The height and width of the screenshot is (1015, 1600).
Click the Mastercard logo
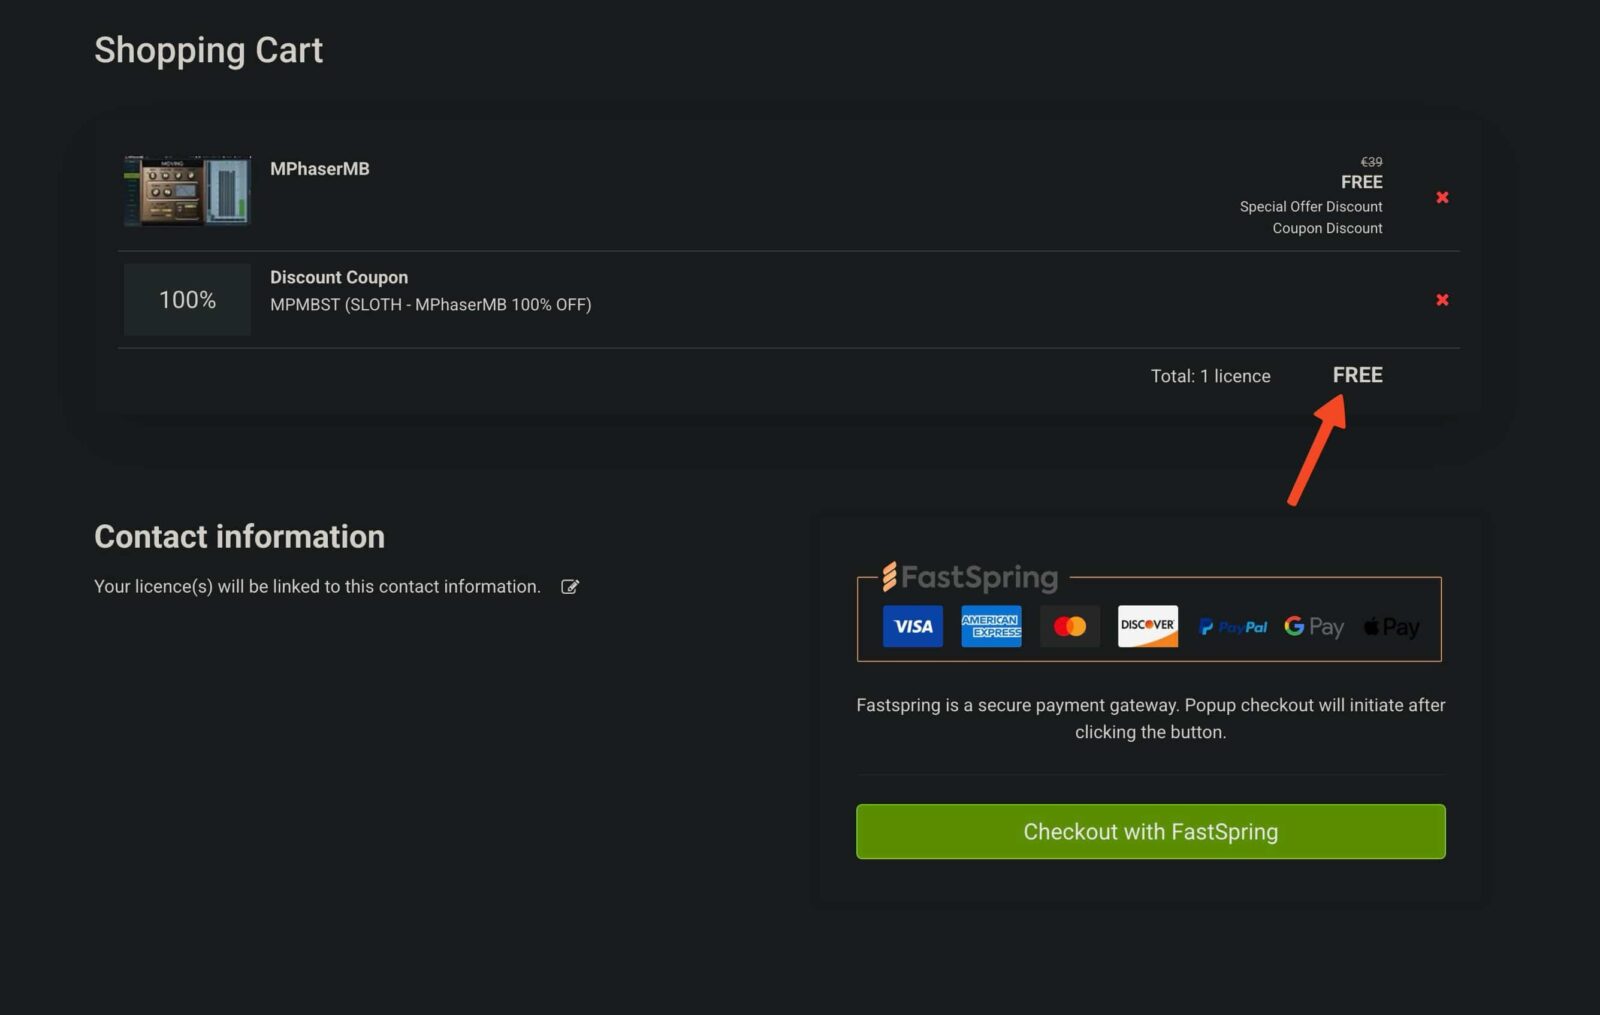[1069, 626]
